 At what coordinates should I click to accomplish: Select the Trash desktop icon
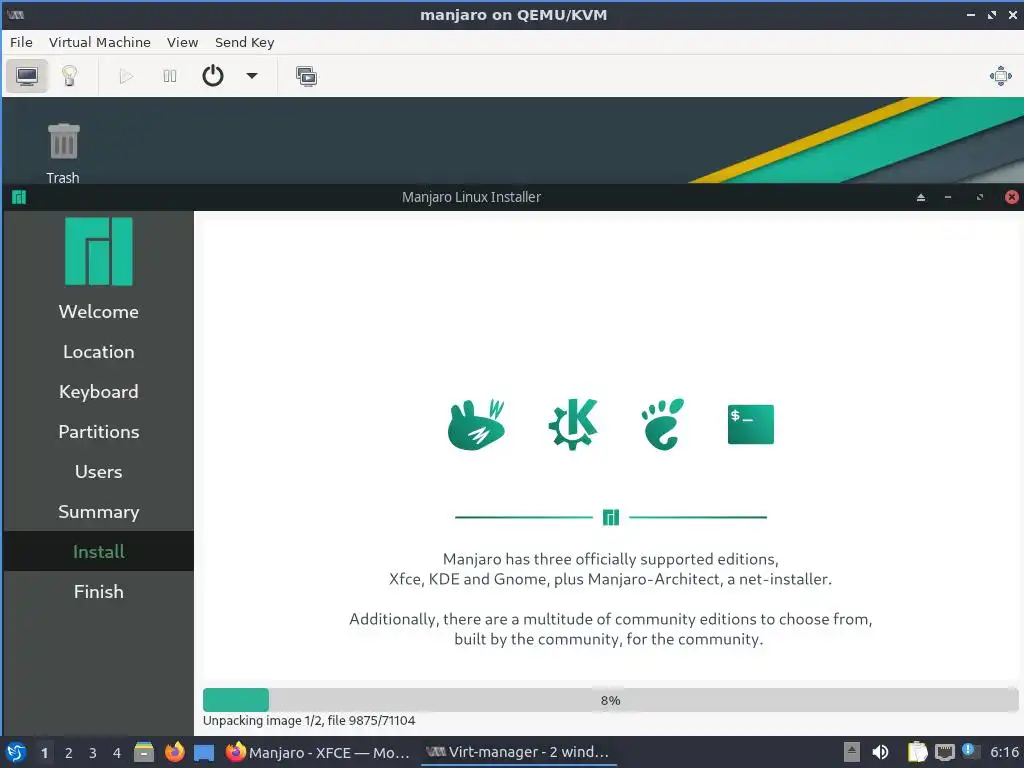(63, 153)
